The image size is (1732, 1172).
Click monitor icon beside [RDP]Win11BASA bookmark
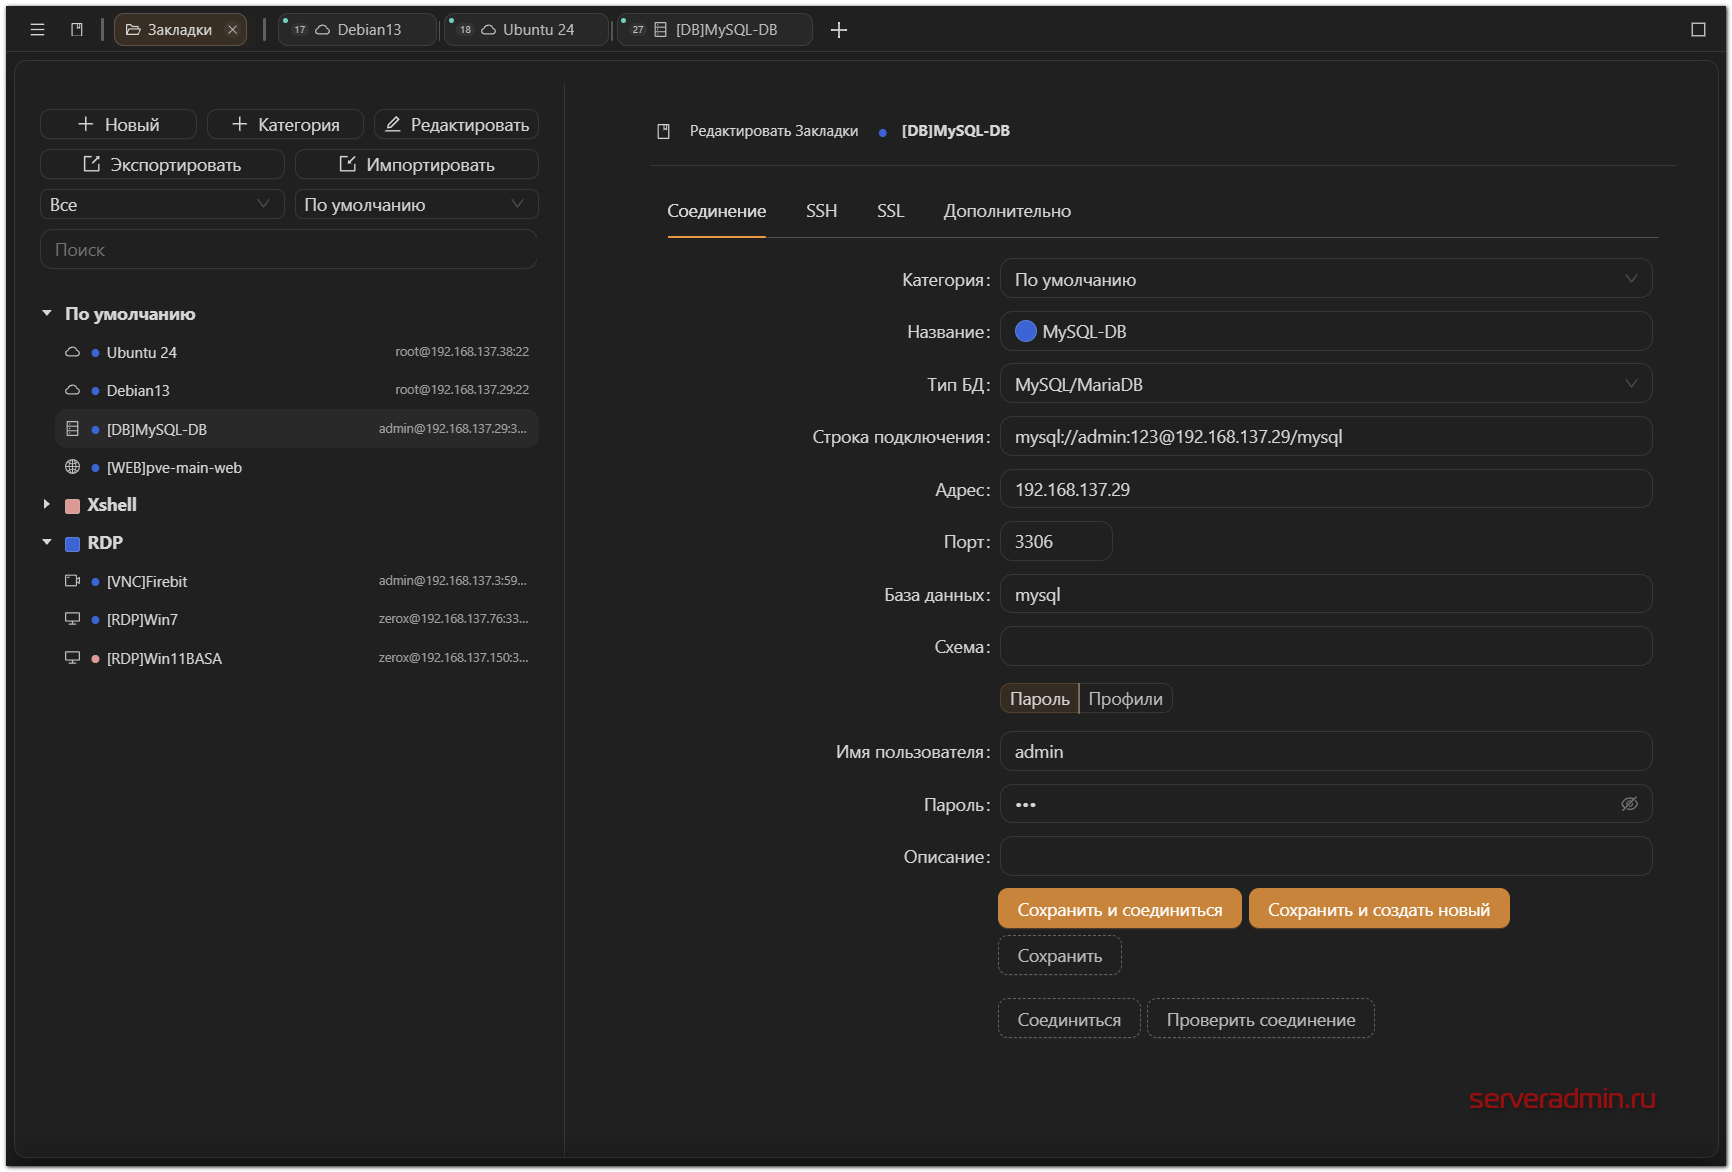tap(72, 658)
